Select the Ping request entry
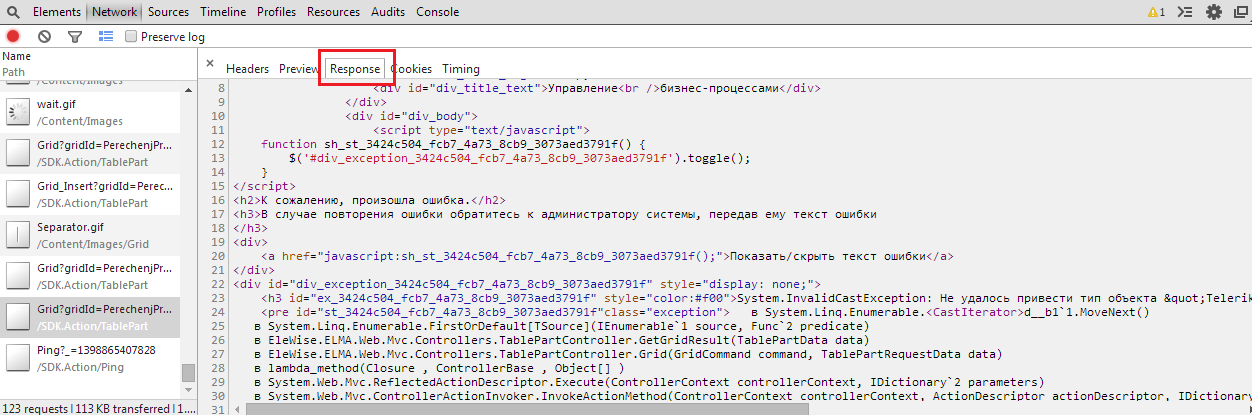This screenshot has width=1252, height=415. (x=90, y=358)
